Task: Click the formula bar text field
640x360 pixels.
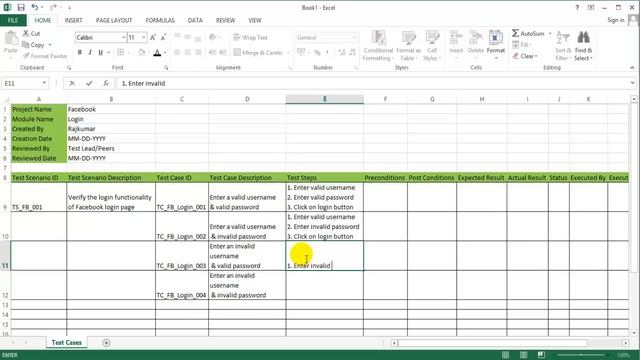Action: point(373,83)
